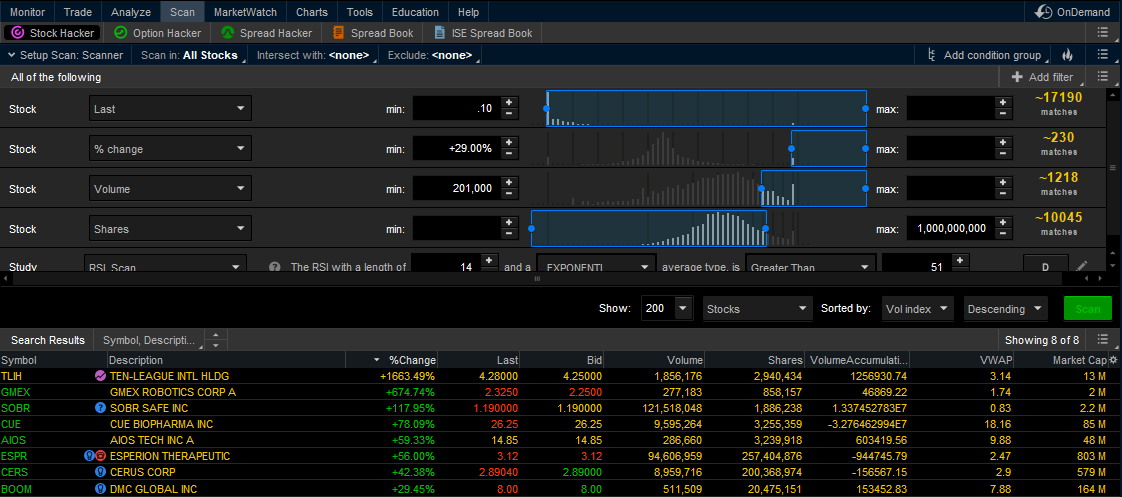
Task: Open the Exclude <none> selector
Action: [431, 55]
